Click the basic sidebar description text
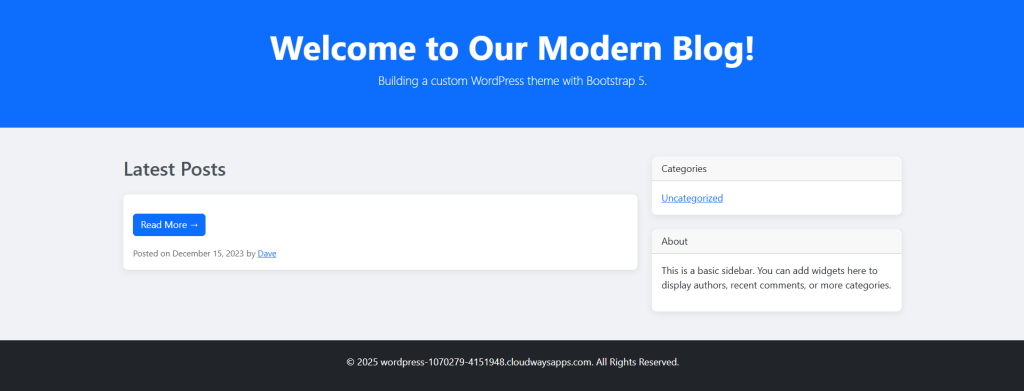1024x391 pixels. click(776, 277)
